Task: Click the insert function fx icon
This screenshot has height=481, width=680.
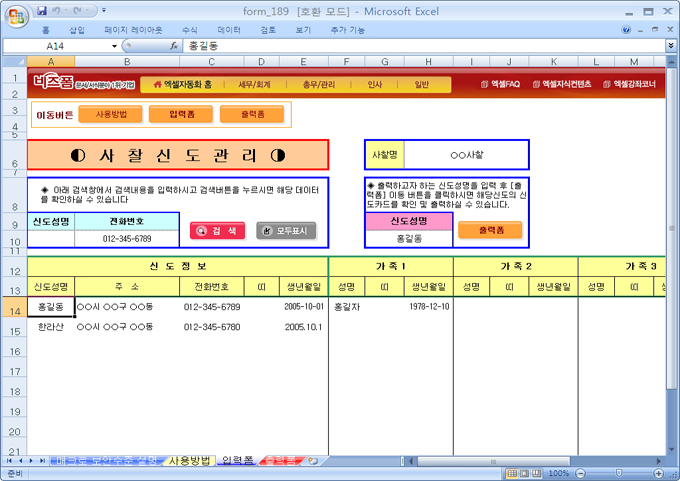Action: point(173,46)
